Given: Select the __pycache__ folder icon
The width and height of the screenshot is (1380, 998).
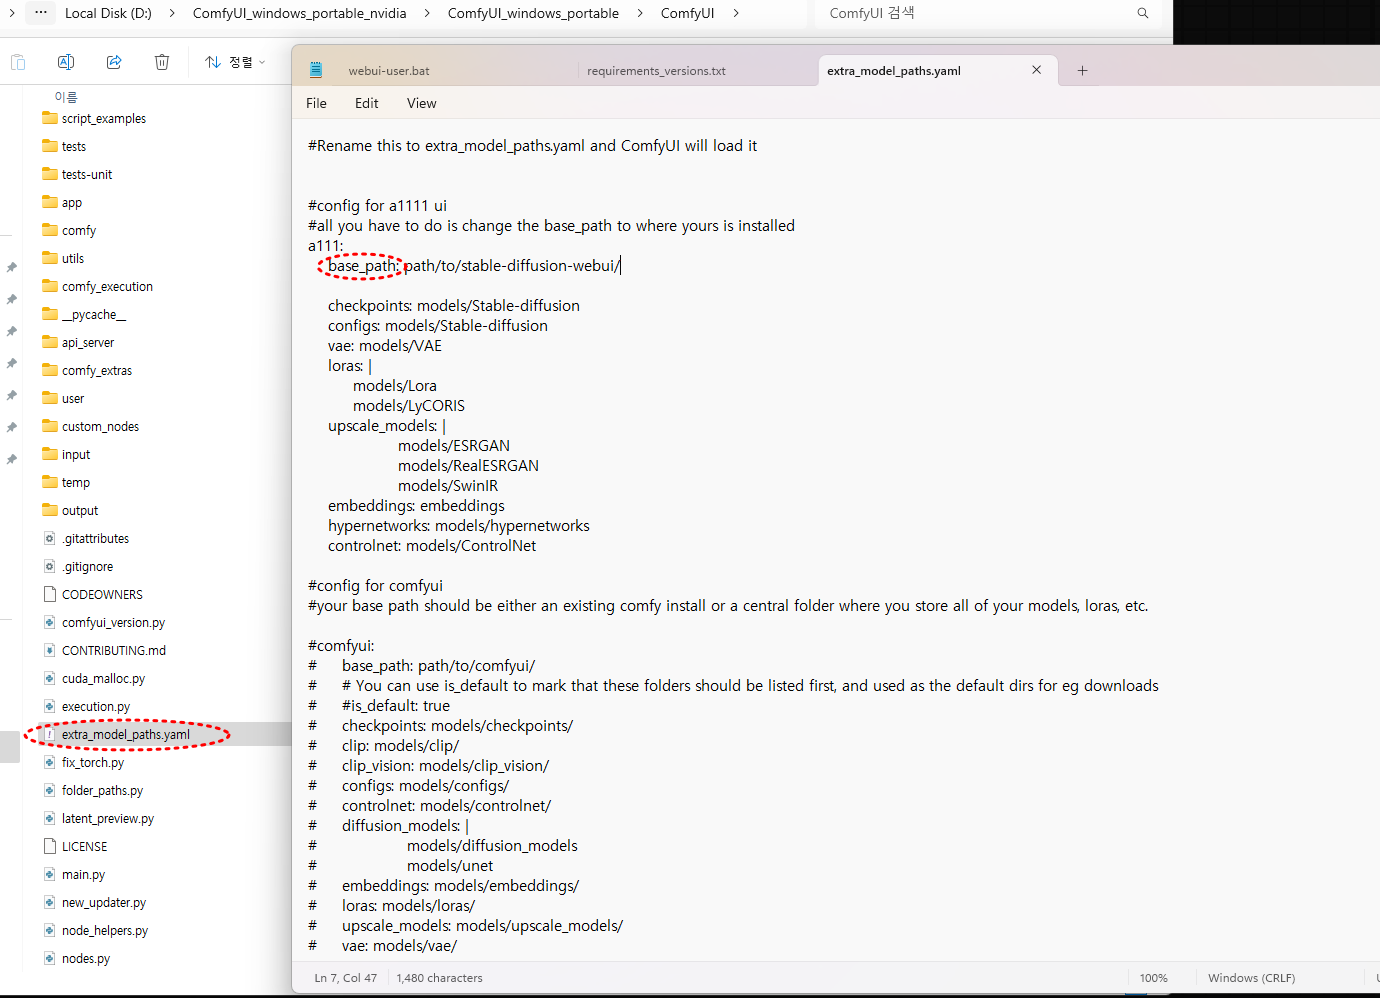Looking at the screenshot, I should (x=50, y=314).
